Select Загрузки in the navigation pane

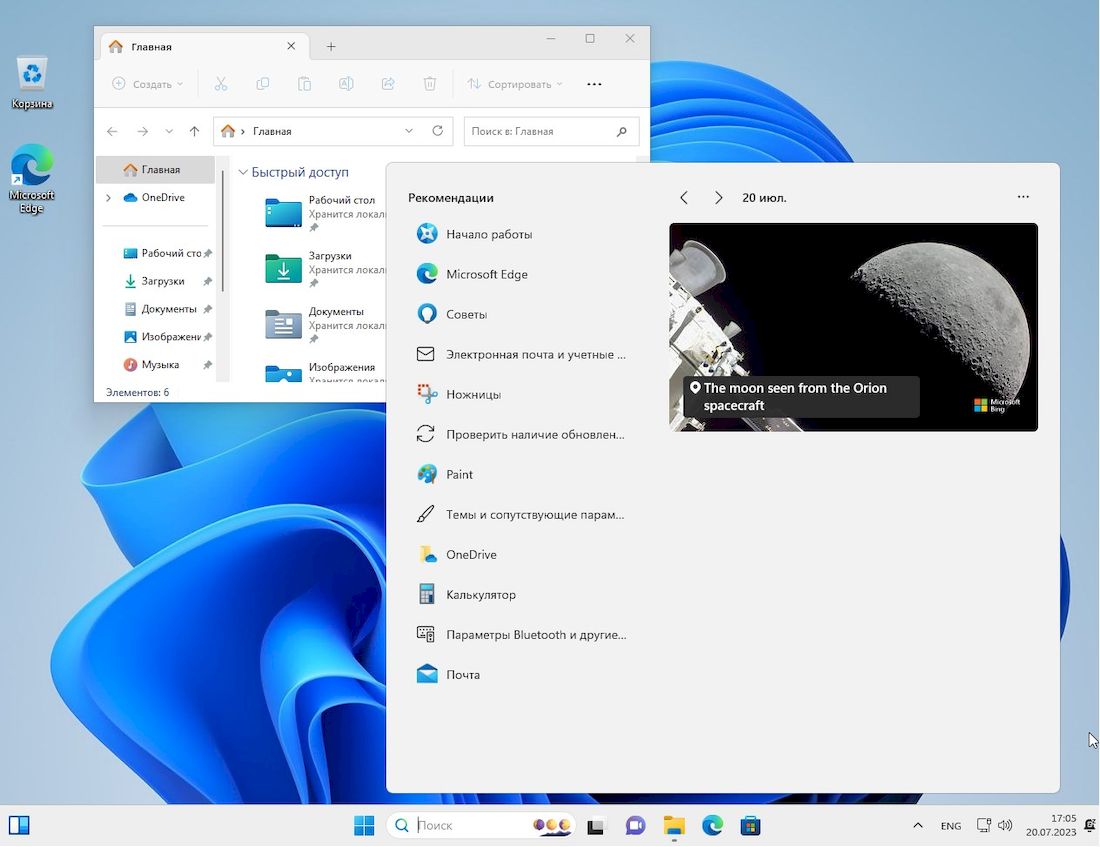pyautogui.click(x=162, y=281)
